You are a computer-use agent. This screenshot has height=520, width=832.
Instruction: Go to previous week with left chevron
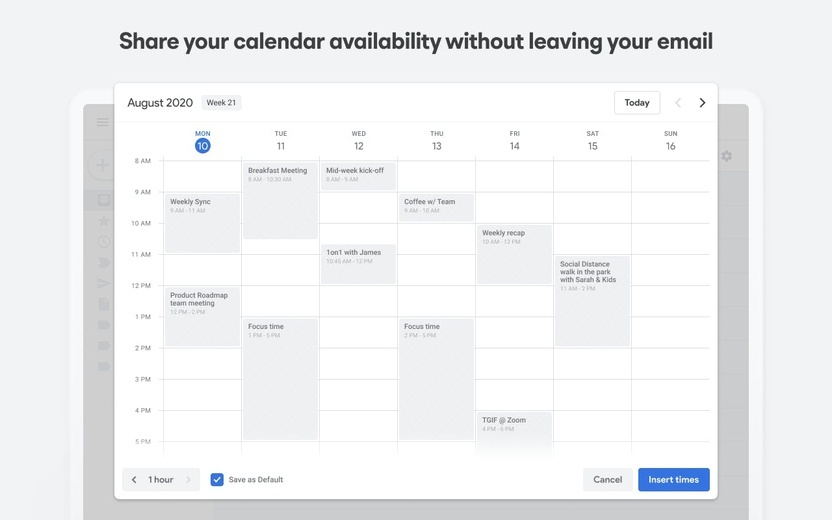[678, 103]
